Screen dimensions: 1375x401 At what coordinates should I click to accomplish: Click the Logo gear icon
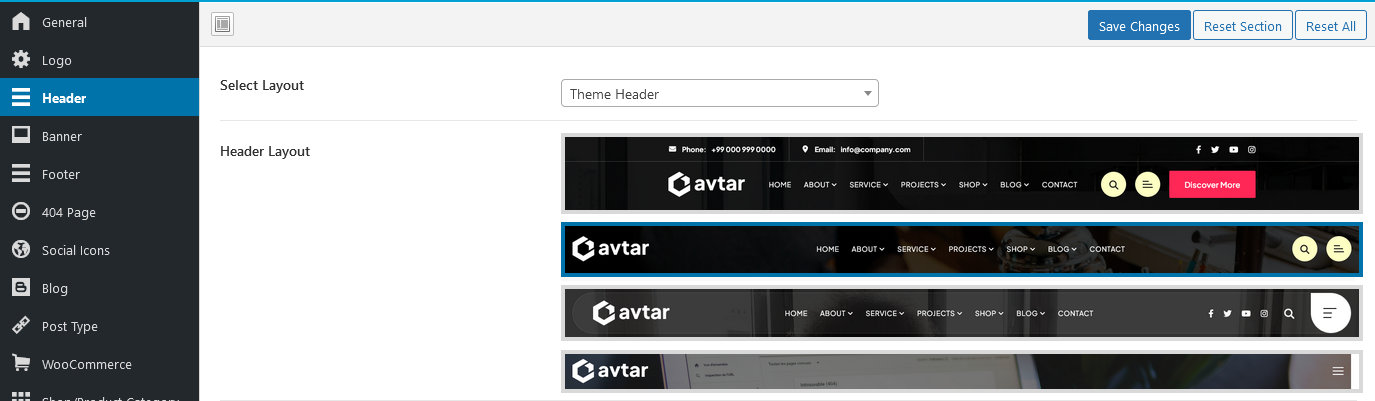(20, 60)
